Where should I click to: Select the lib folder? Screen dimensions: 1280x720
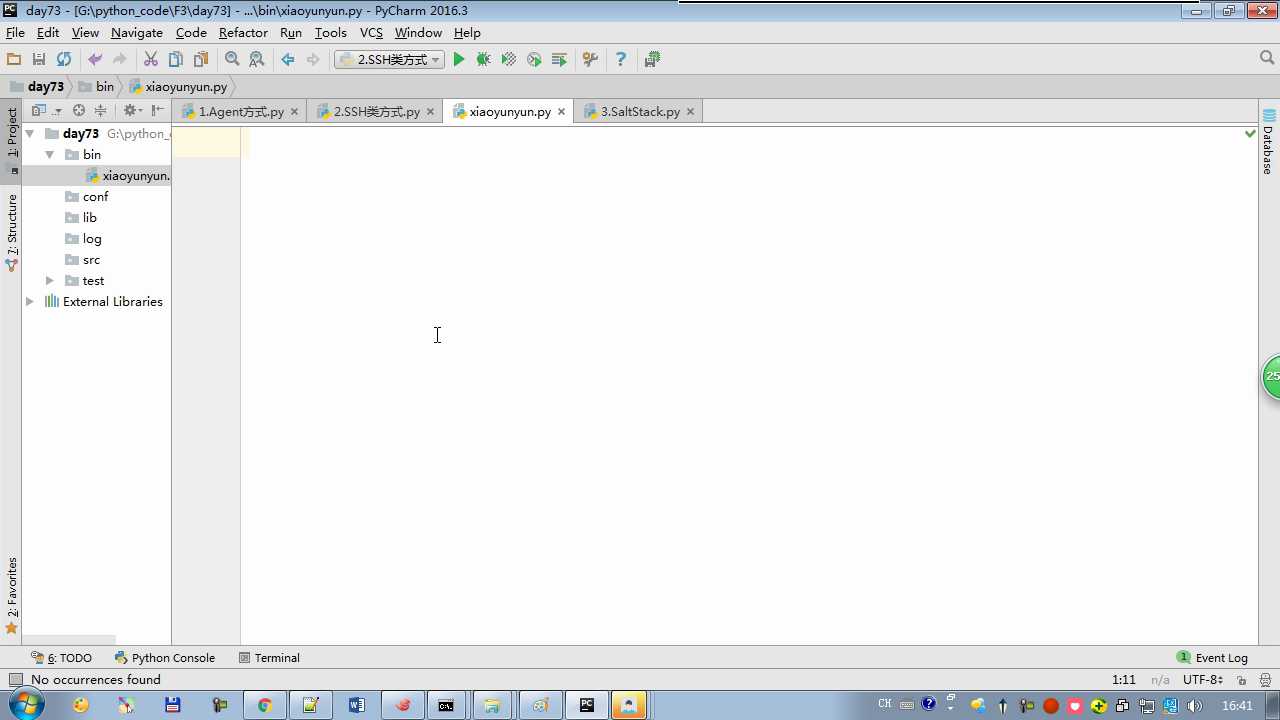tap(81, 218)
